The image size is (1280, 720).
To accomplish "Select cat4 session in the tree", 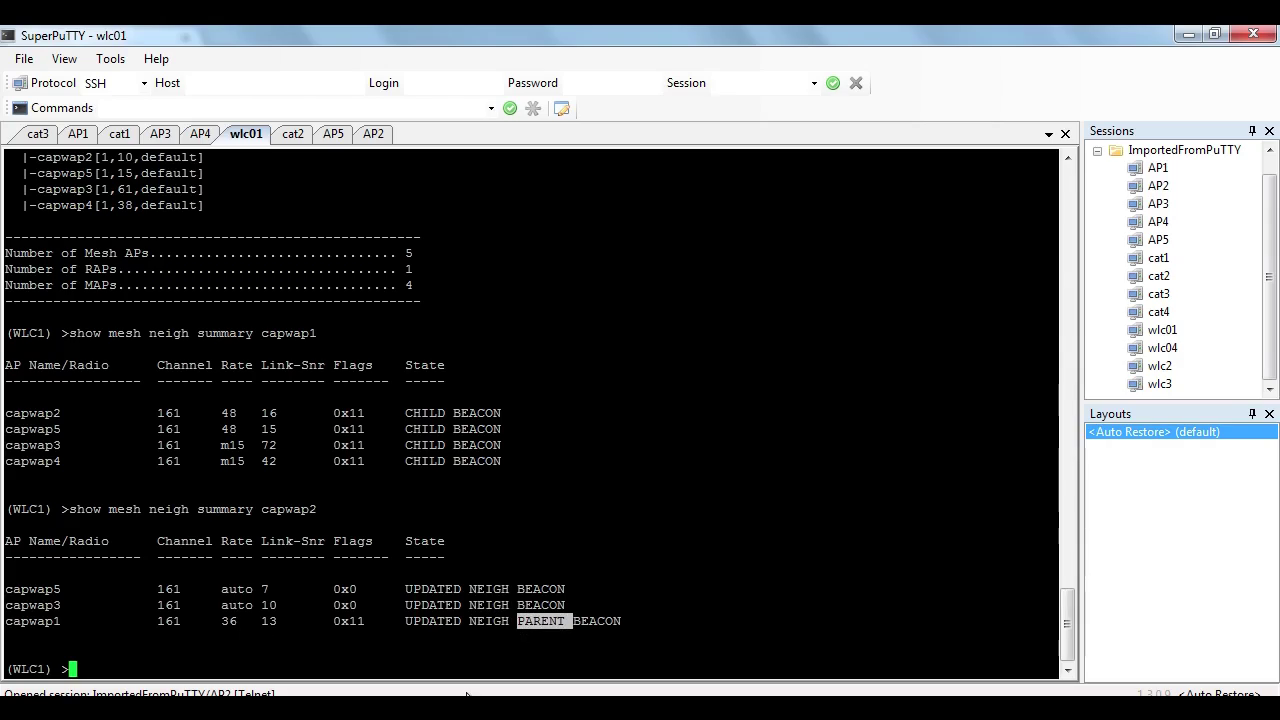I will (x=1158, y=312).
